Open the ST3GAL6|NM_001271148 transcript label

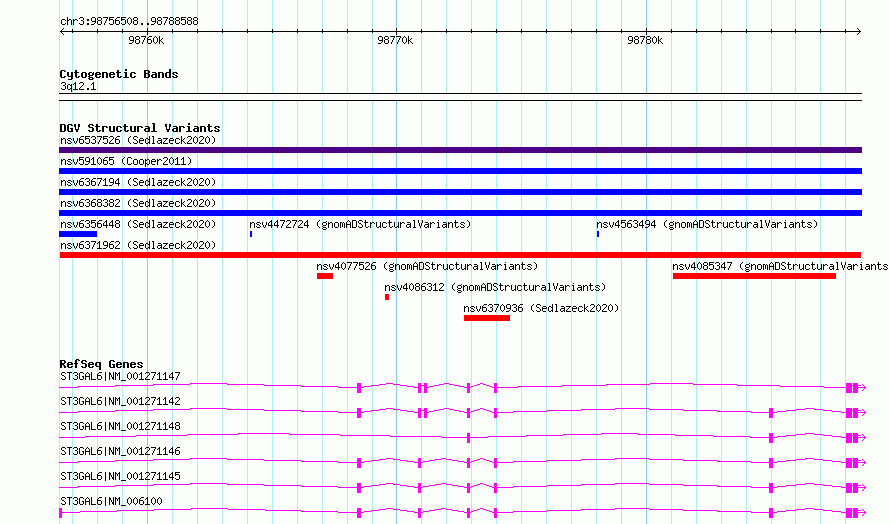pyautogui.click(x=120, y=426)
